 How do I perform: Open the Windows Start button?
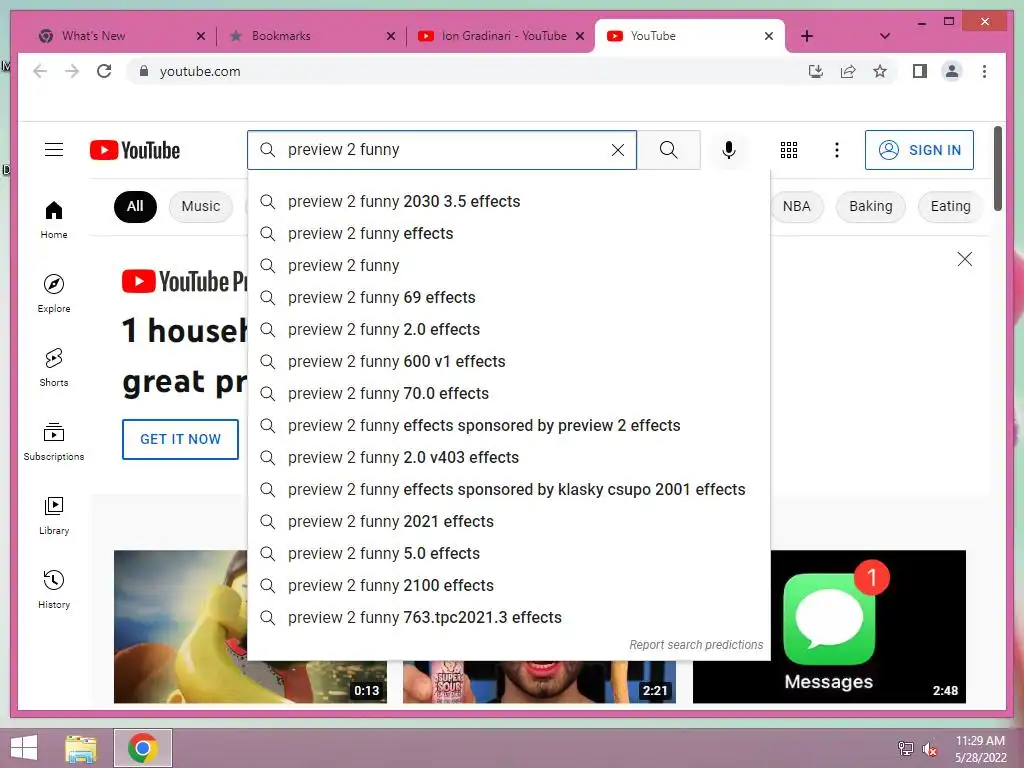(x=24, y=748)
